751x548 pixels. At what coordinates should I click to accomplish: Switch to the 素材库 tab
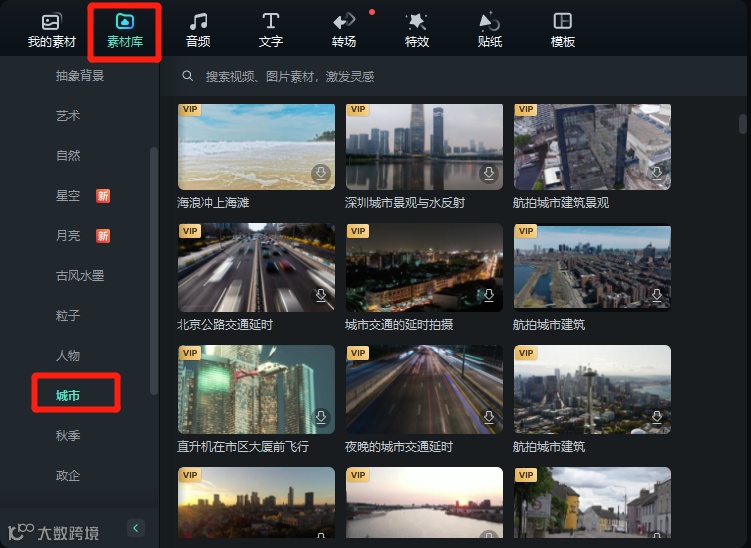pos(125,31)
